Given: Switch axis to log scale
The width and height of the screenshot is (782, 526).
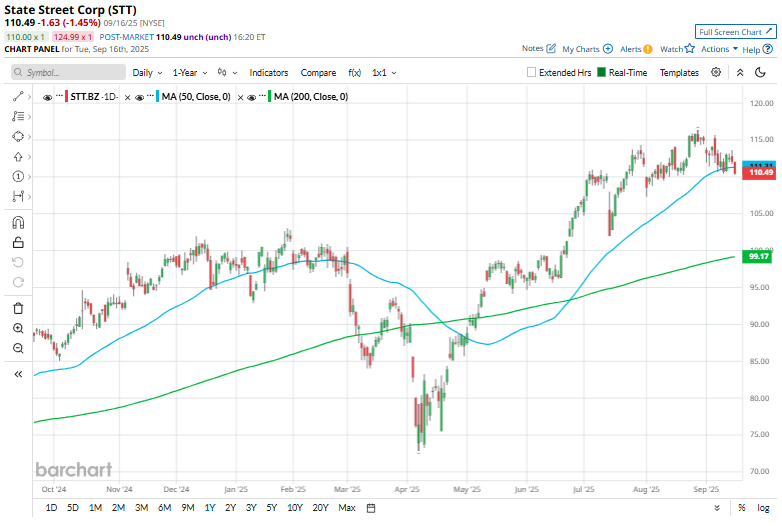Looking at the screenshot, I should click(x=763, y=508).
